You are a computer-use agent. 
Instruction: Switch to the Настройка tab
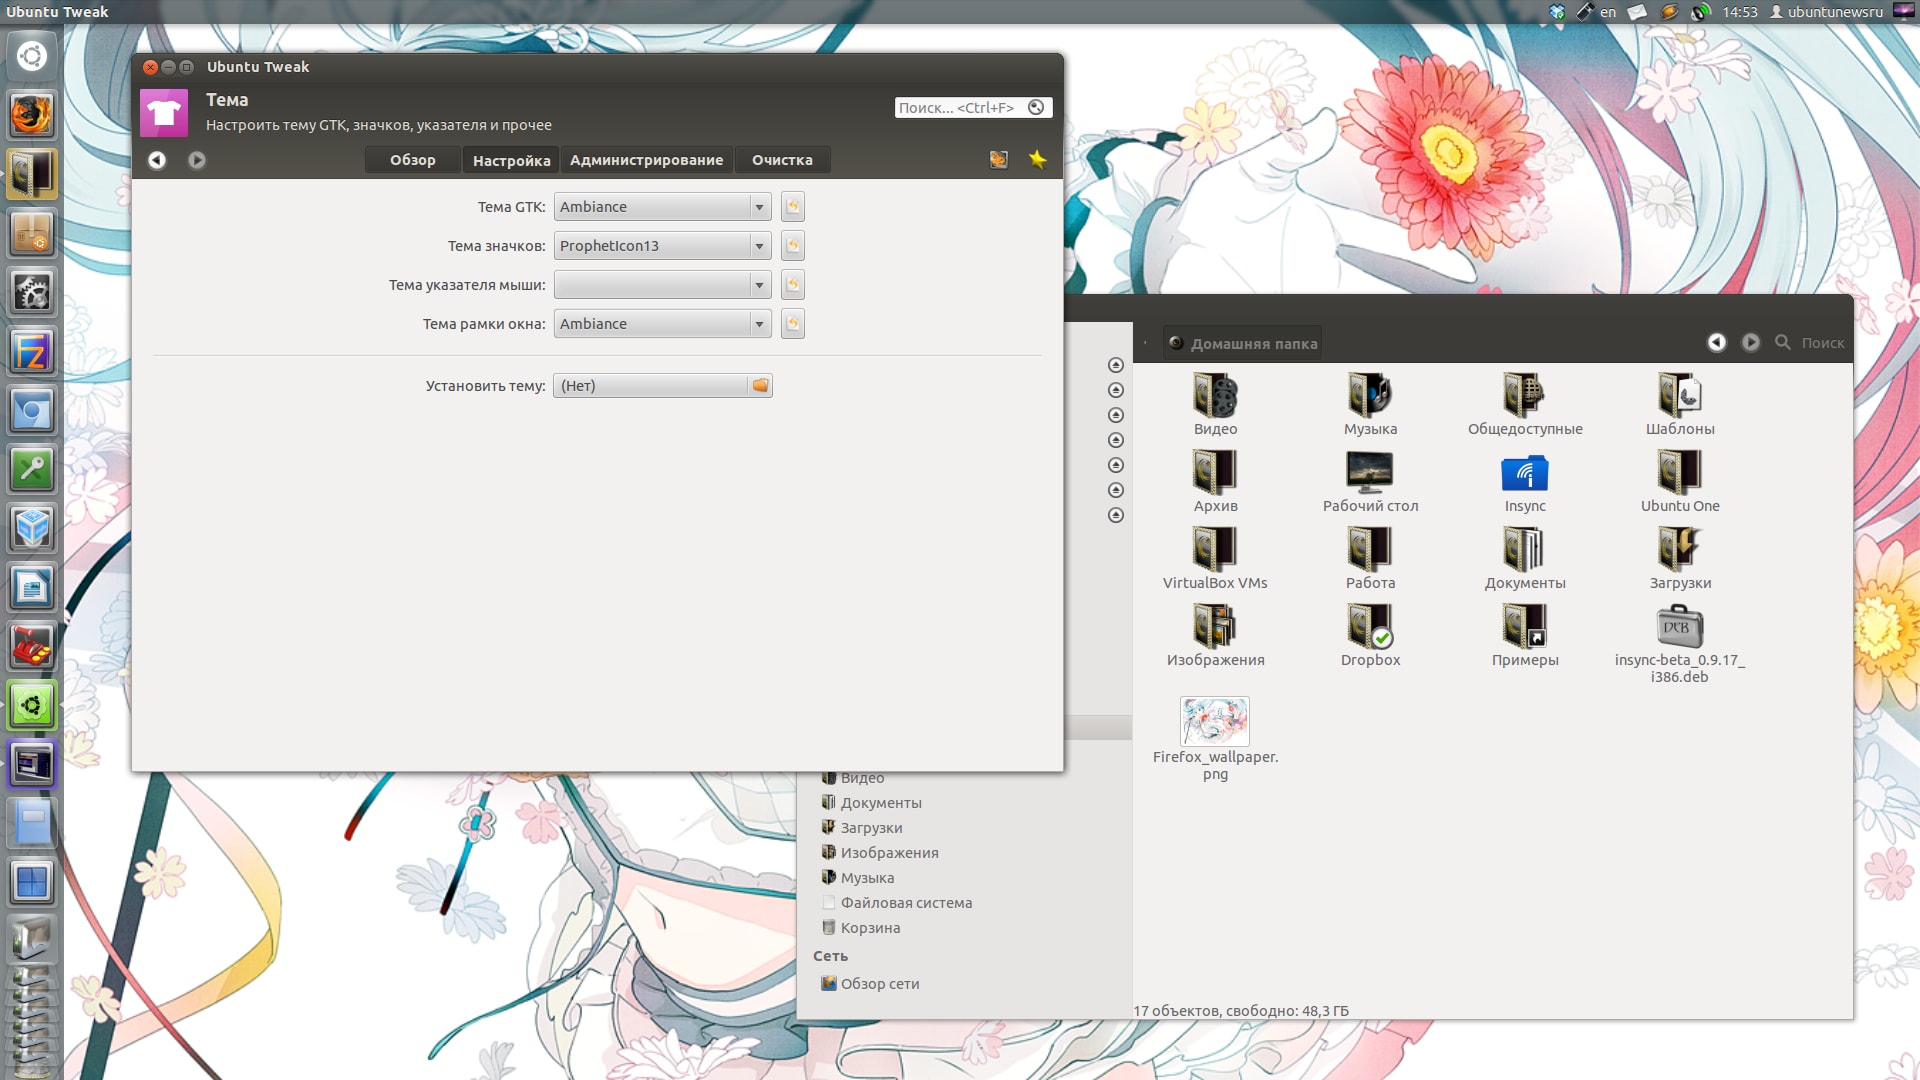(511, 160)
